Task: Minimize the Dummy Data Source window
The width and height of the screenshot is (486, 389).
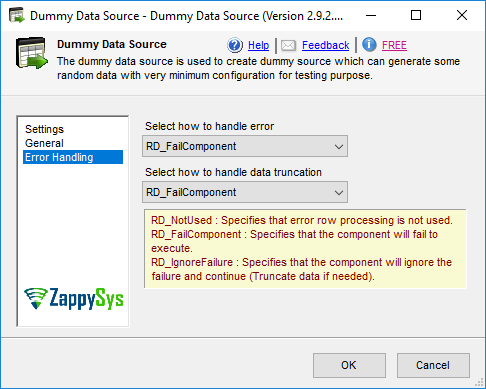Action: (x=371, y=15)
